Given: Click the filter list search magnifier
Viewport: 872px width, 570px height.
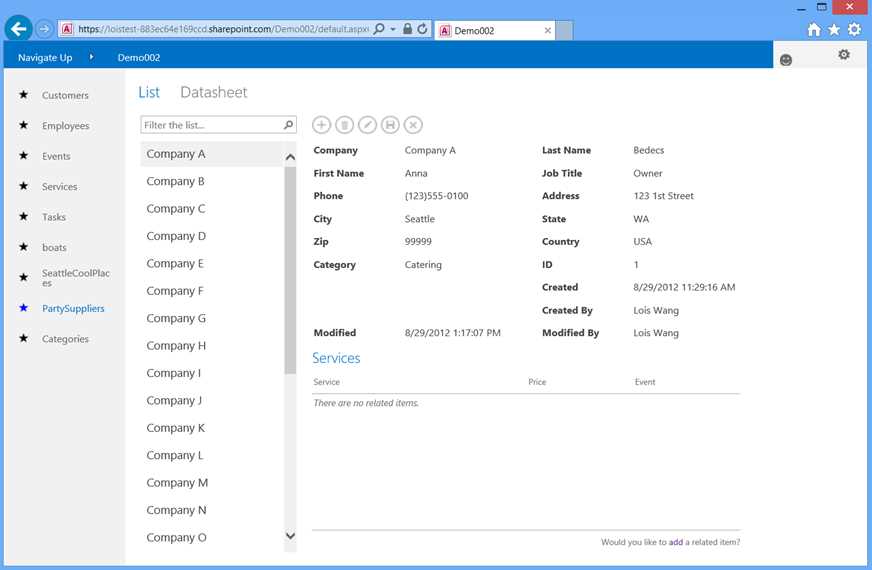Looking at the screenshot, I should click(288, 125).
